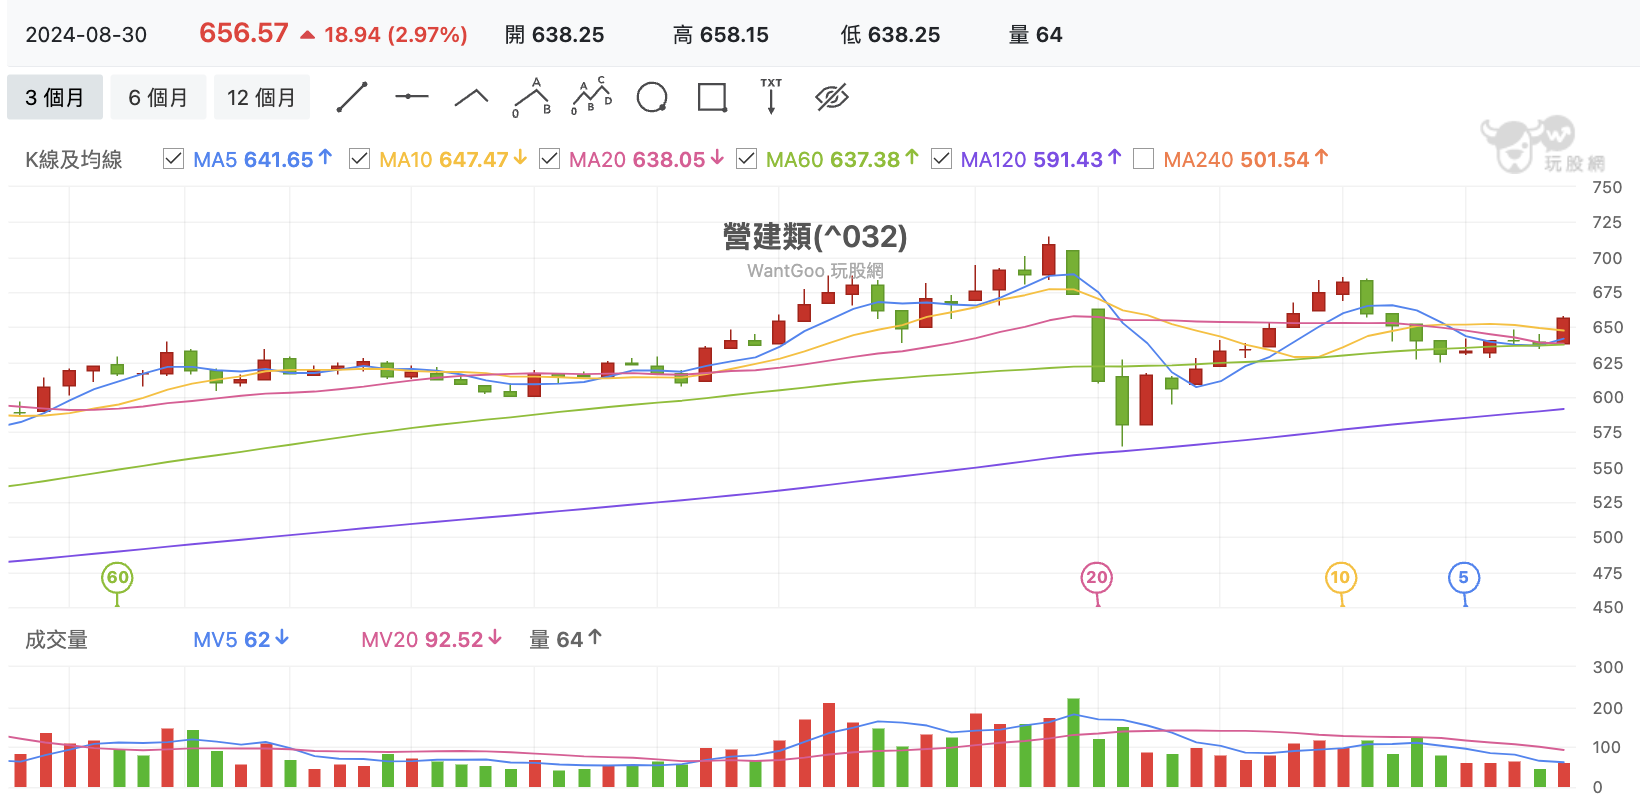Select the 0-A-B-C-D wave pattern tool
1640x802 pixels.
591,96
